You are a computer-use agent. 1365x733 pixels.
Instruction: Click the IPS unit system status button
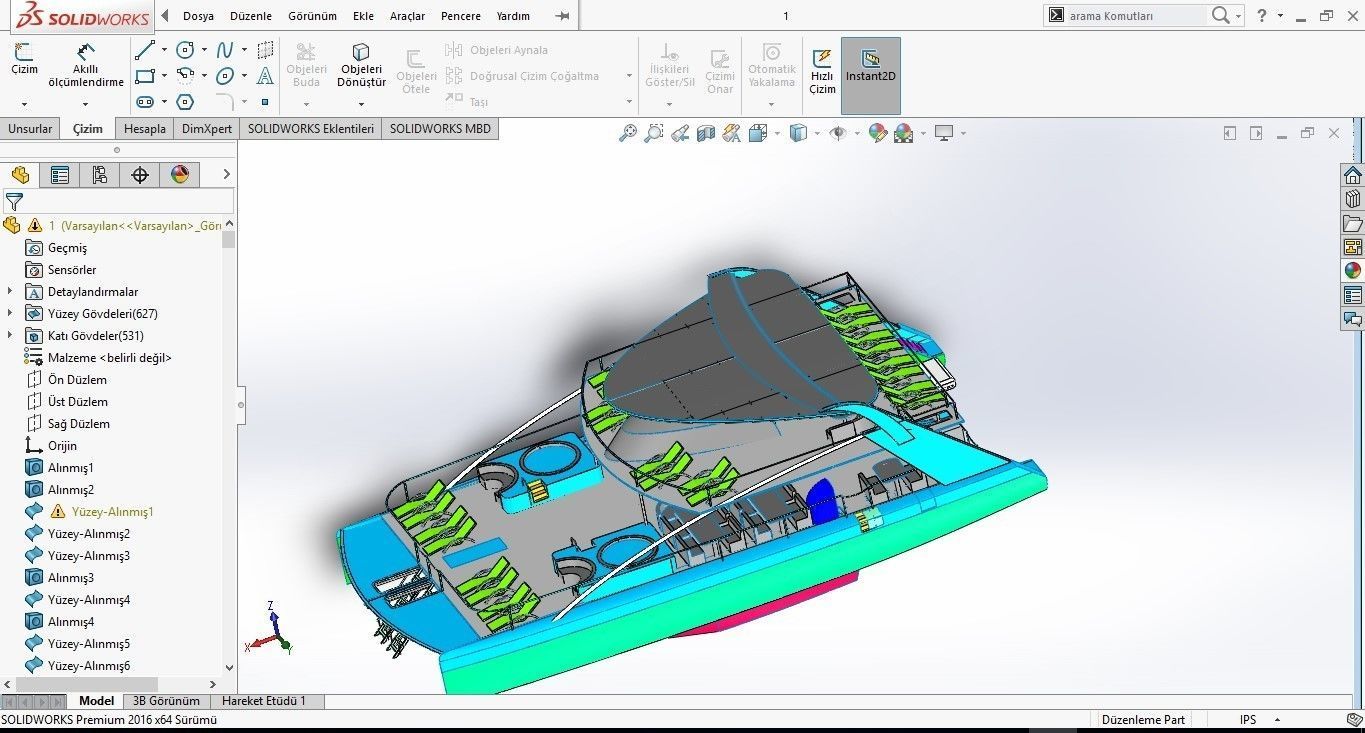1248,720
